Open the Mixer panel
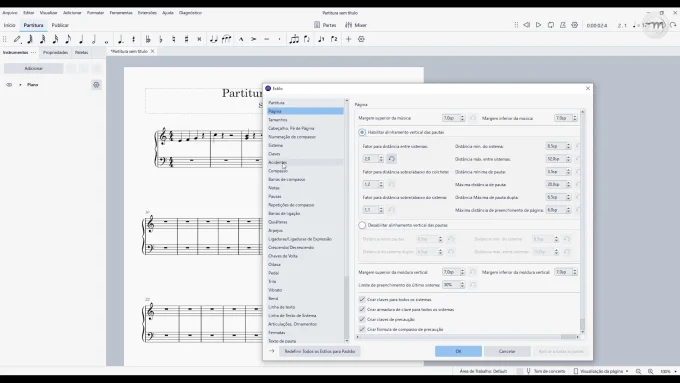 coord(356,25)
